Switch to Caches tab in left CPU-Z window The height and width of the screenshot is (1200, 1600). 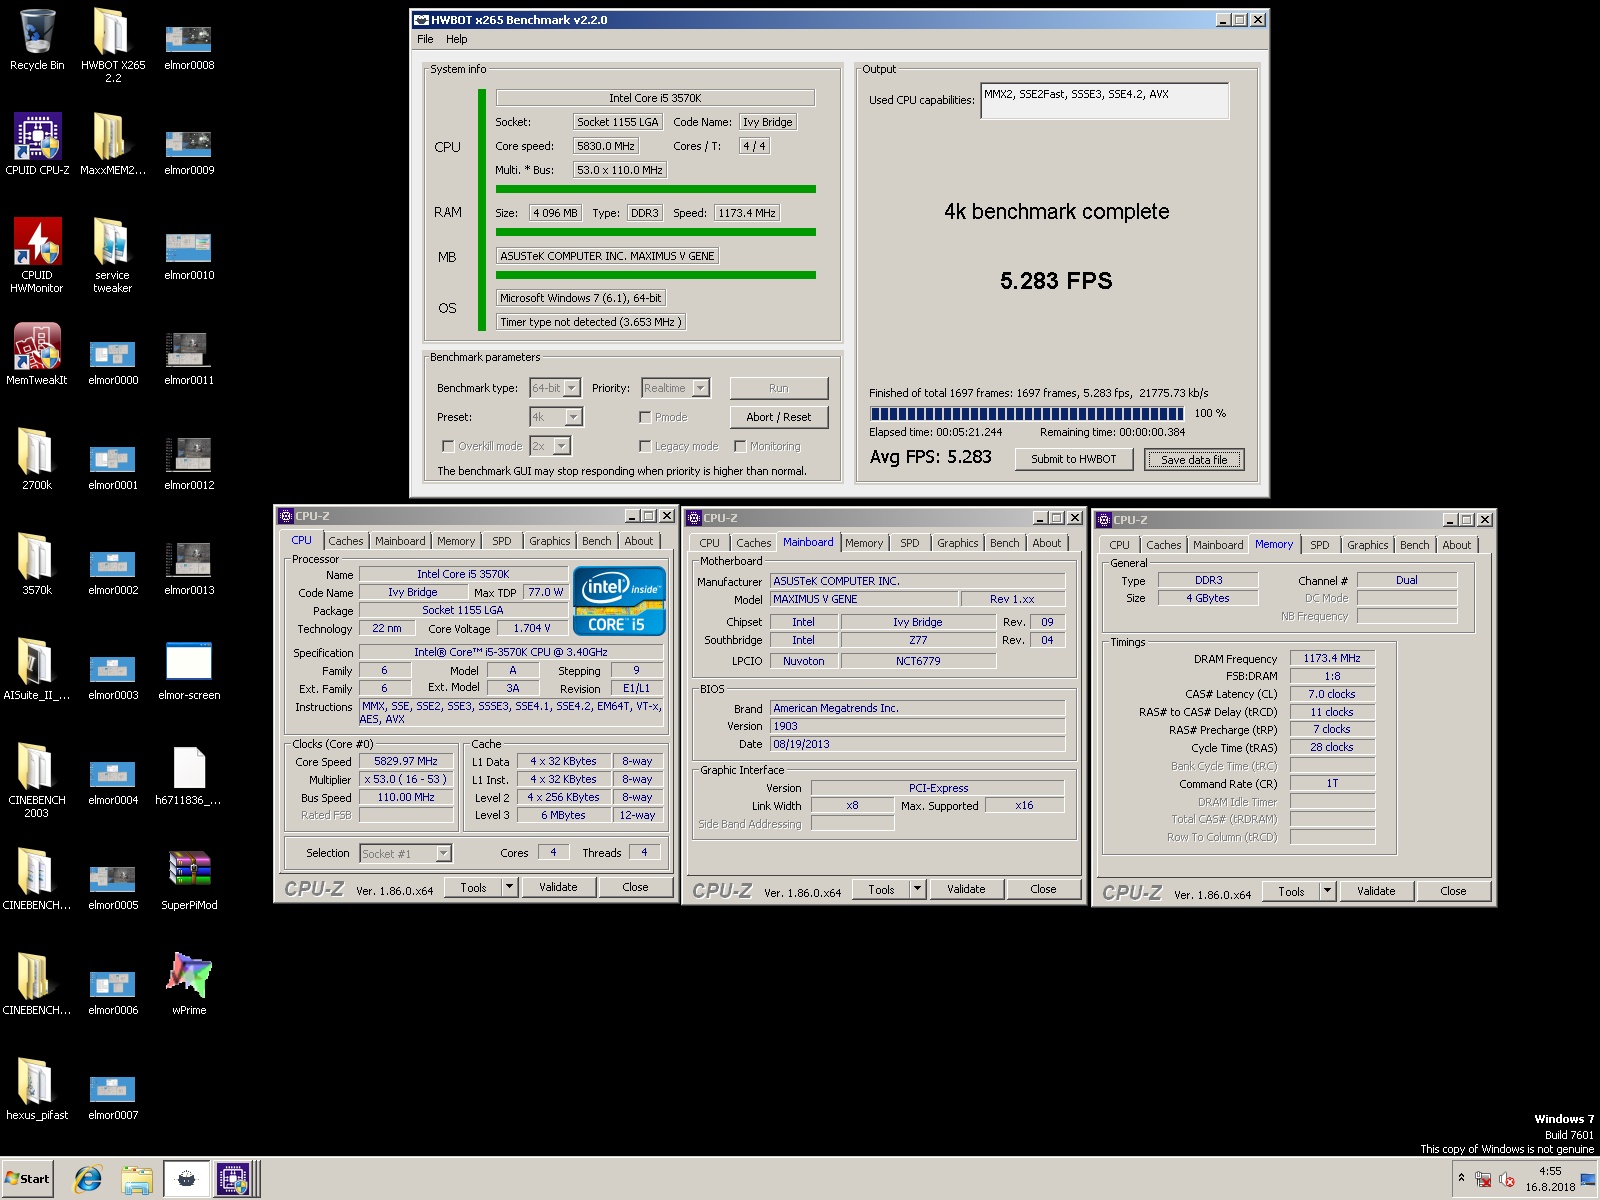pos(346,541)
